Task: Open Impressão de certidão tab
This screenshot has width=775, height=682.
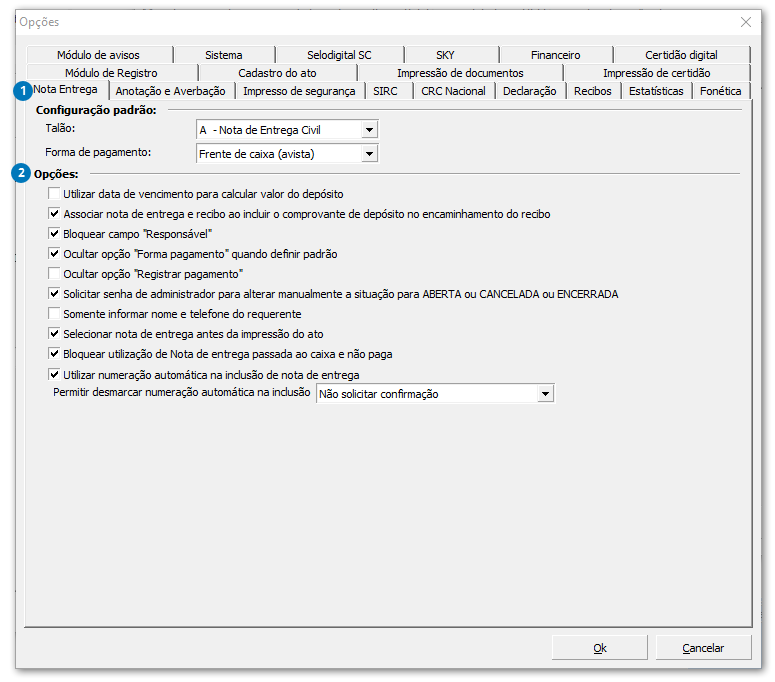Action: coord(656,73)
